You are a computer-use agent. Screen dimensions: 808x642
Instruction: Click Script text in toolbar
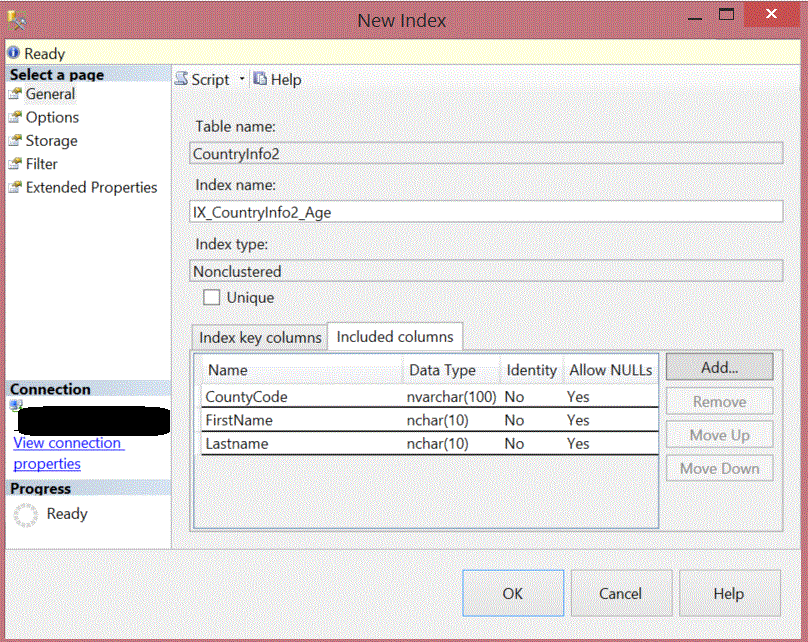tap(210, 79)
